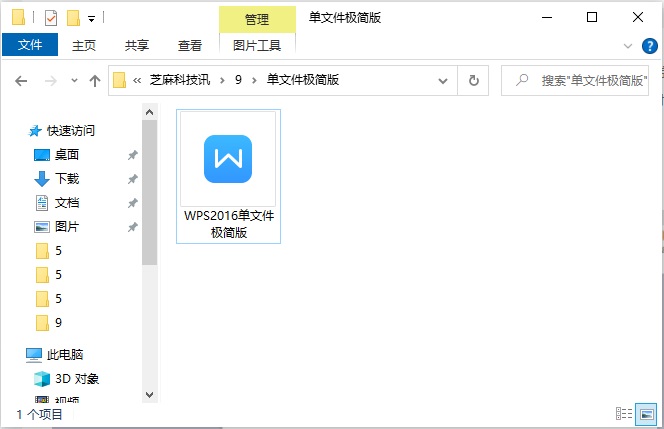Open folder 9 in navigation pane
Screen dimensions: 664x429
coord(58,323)
